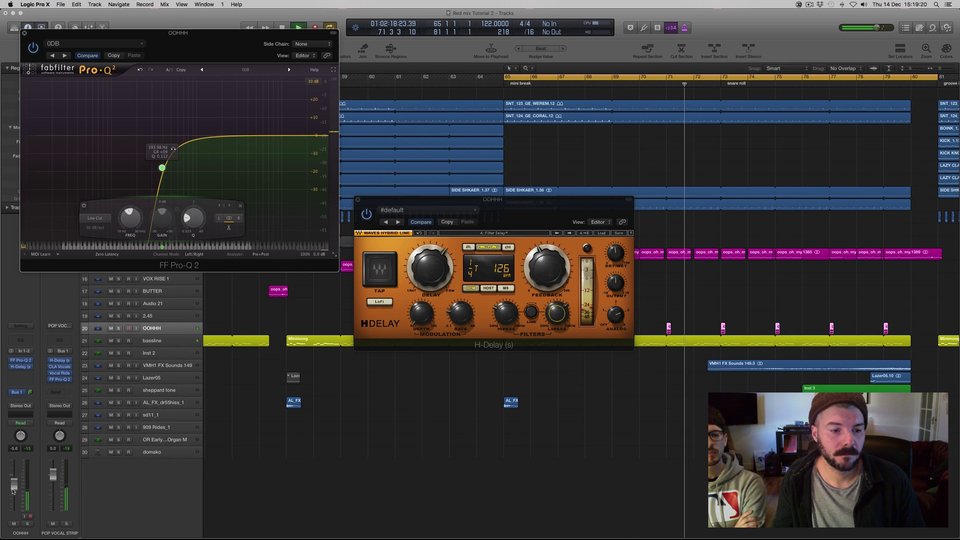The image size is (960, 540).
Task: Toggle the H-Delay plugin power button
Action: 366,214
